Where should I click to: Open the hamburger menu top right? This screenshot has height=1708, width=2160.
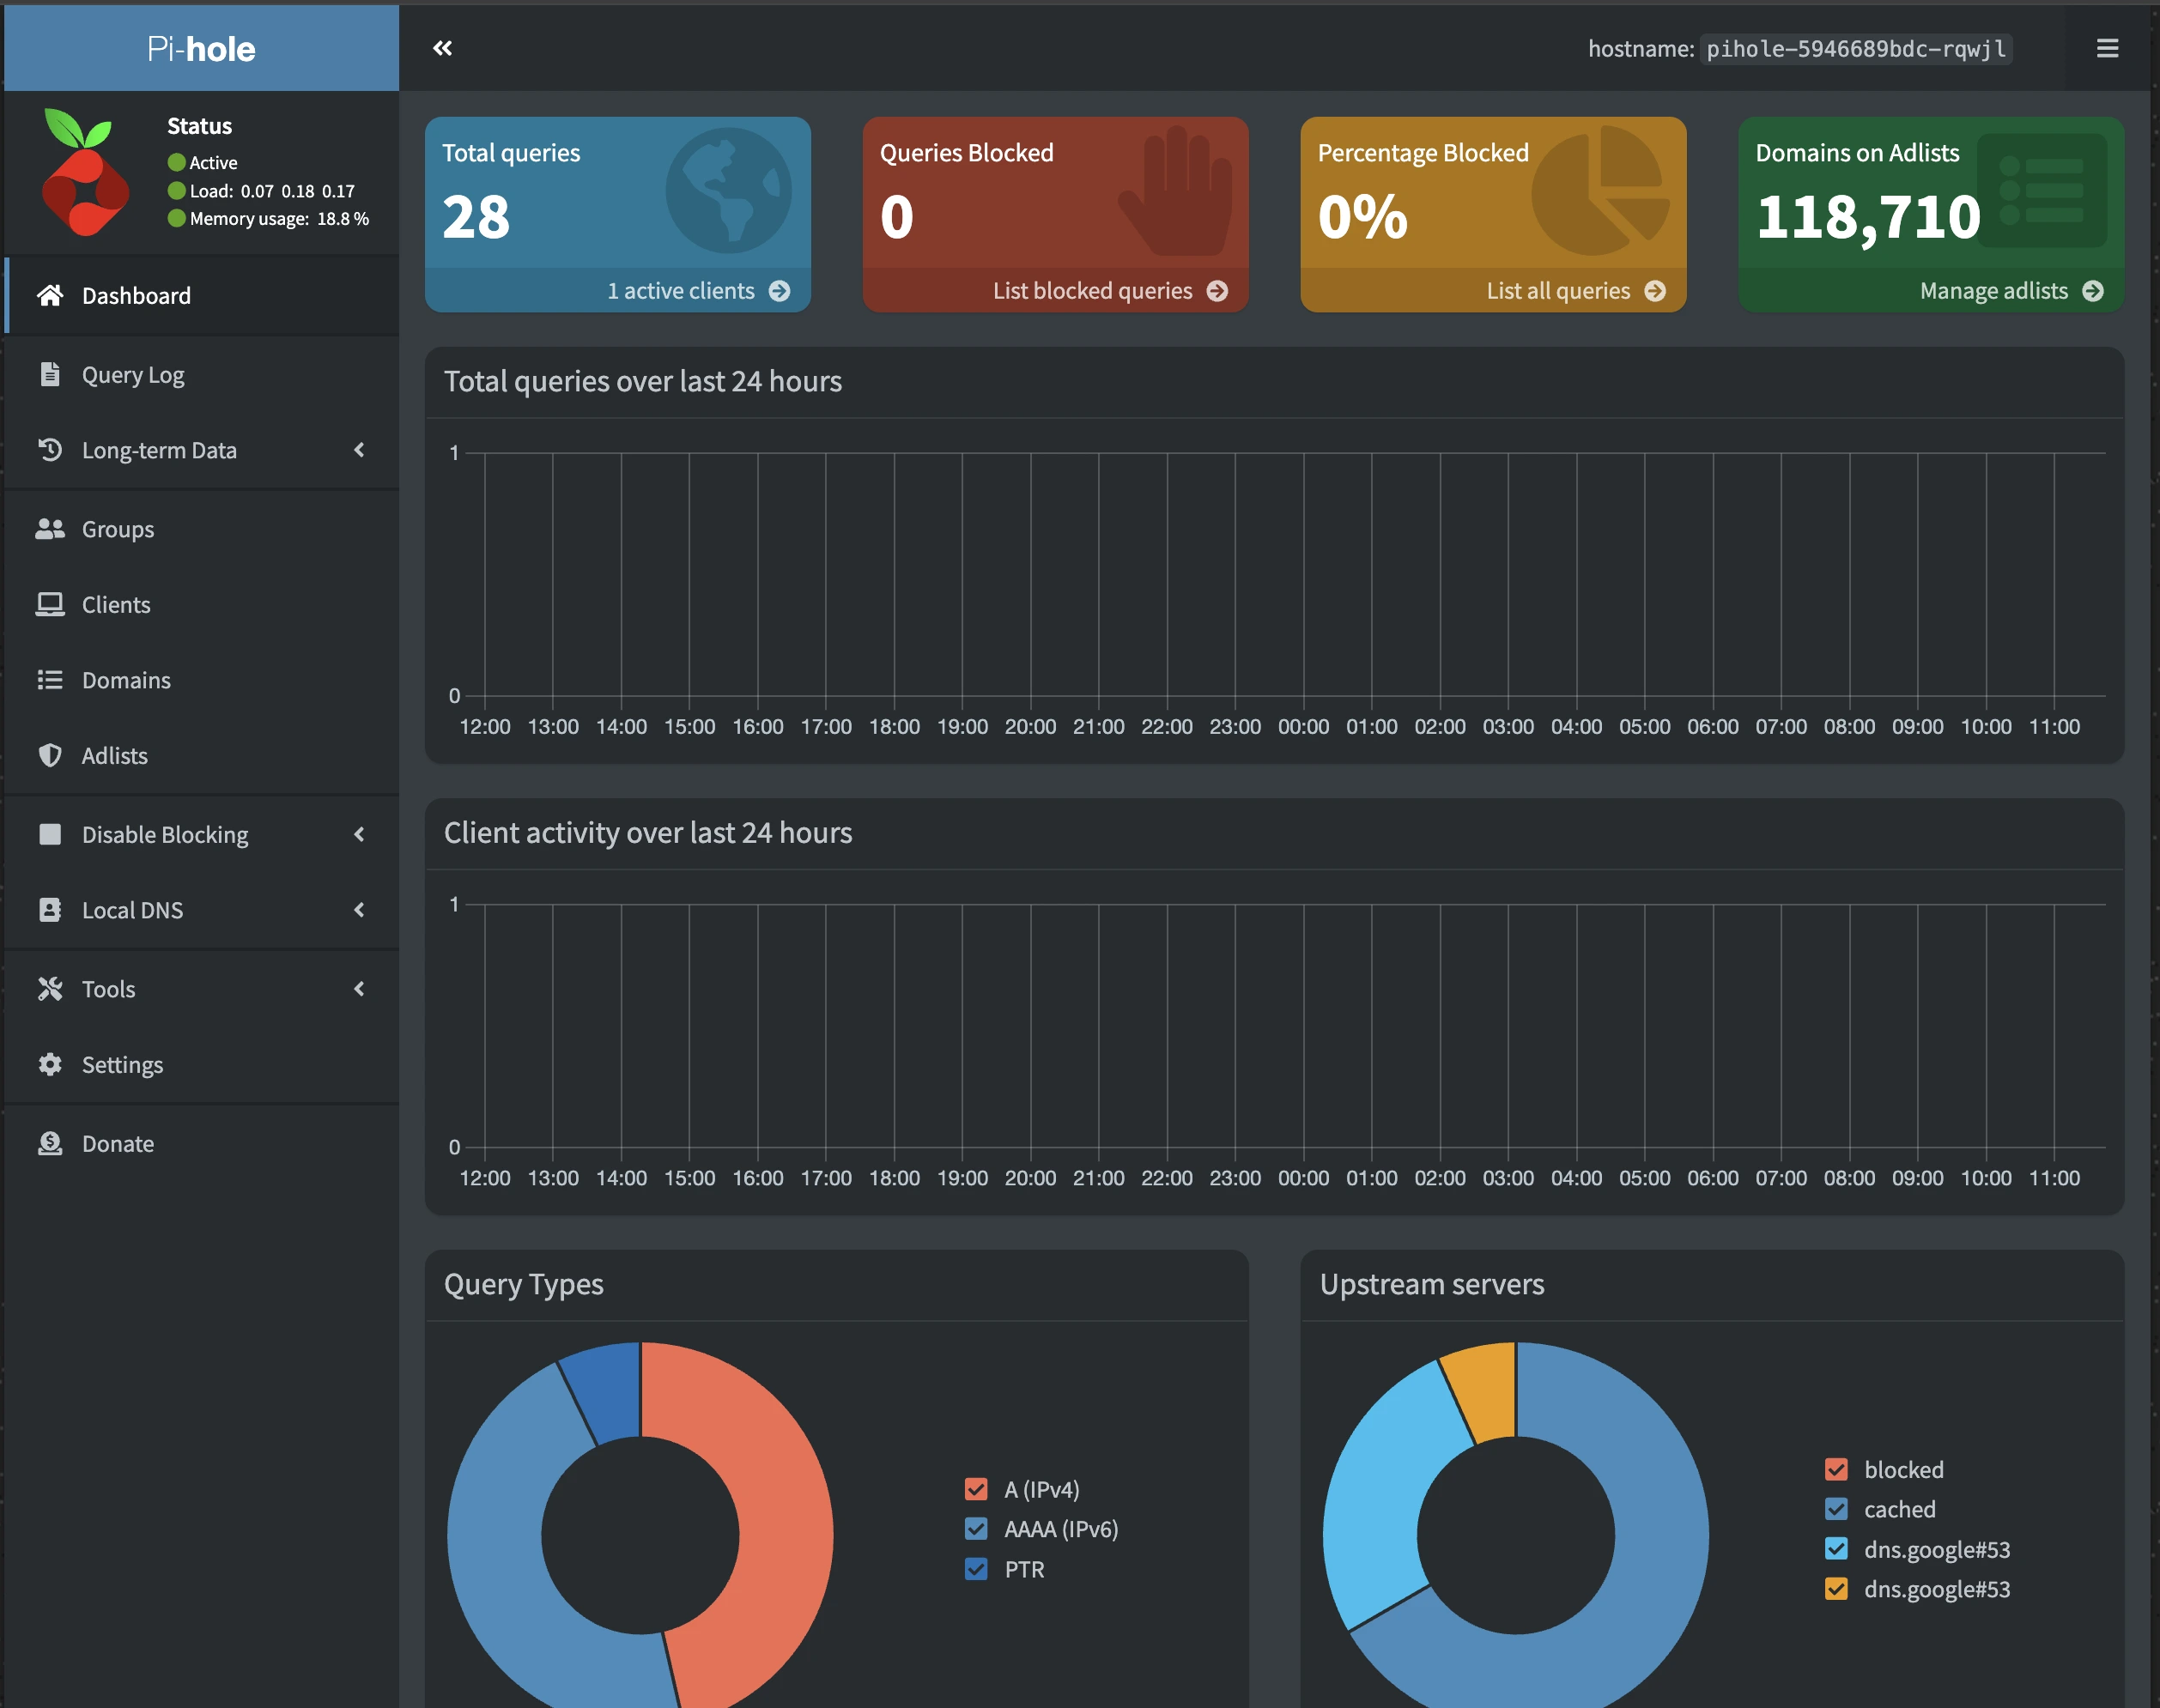(2106, 47)
